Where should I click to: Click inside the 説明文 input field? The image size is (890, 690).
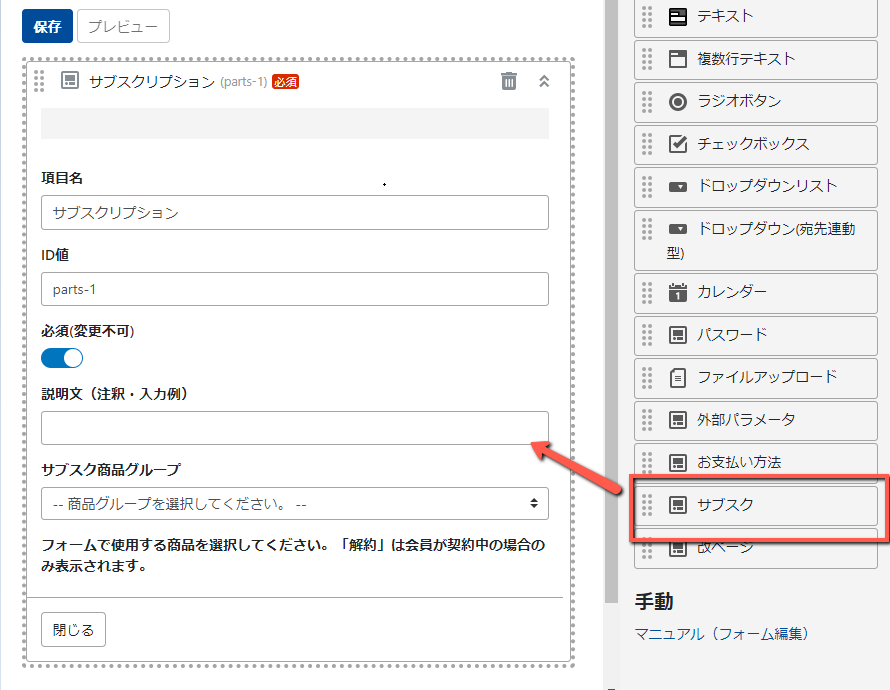(x=294, y=427)
